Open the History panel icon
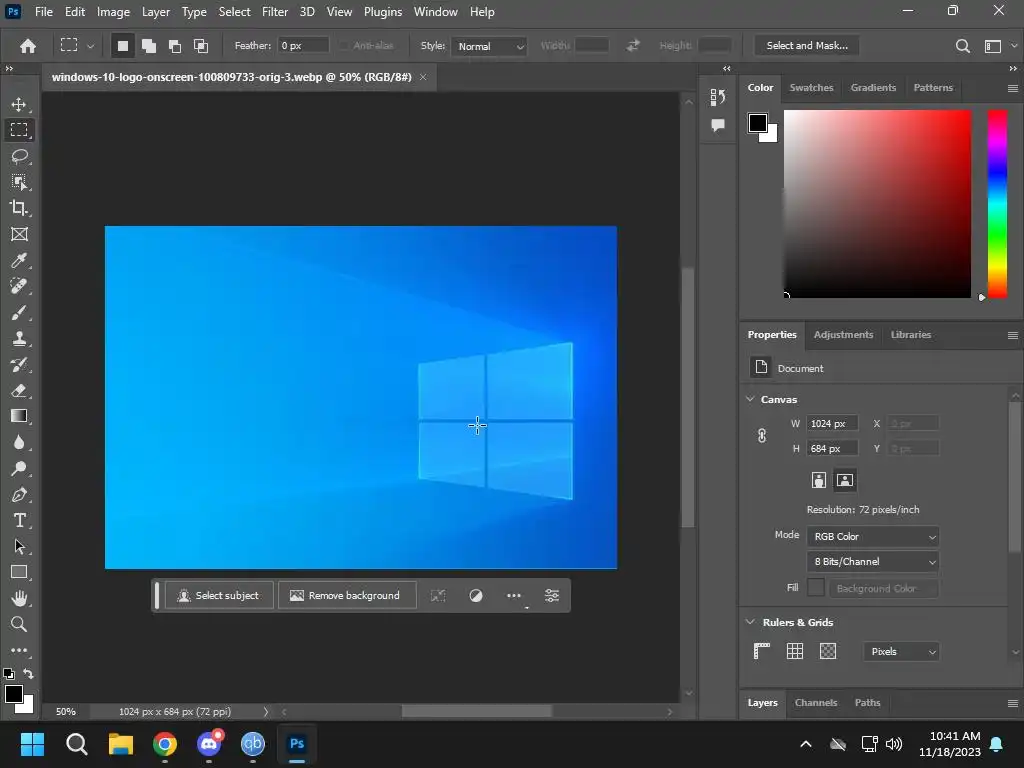This screenshot has height=768, width=1024. (718, 97)
